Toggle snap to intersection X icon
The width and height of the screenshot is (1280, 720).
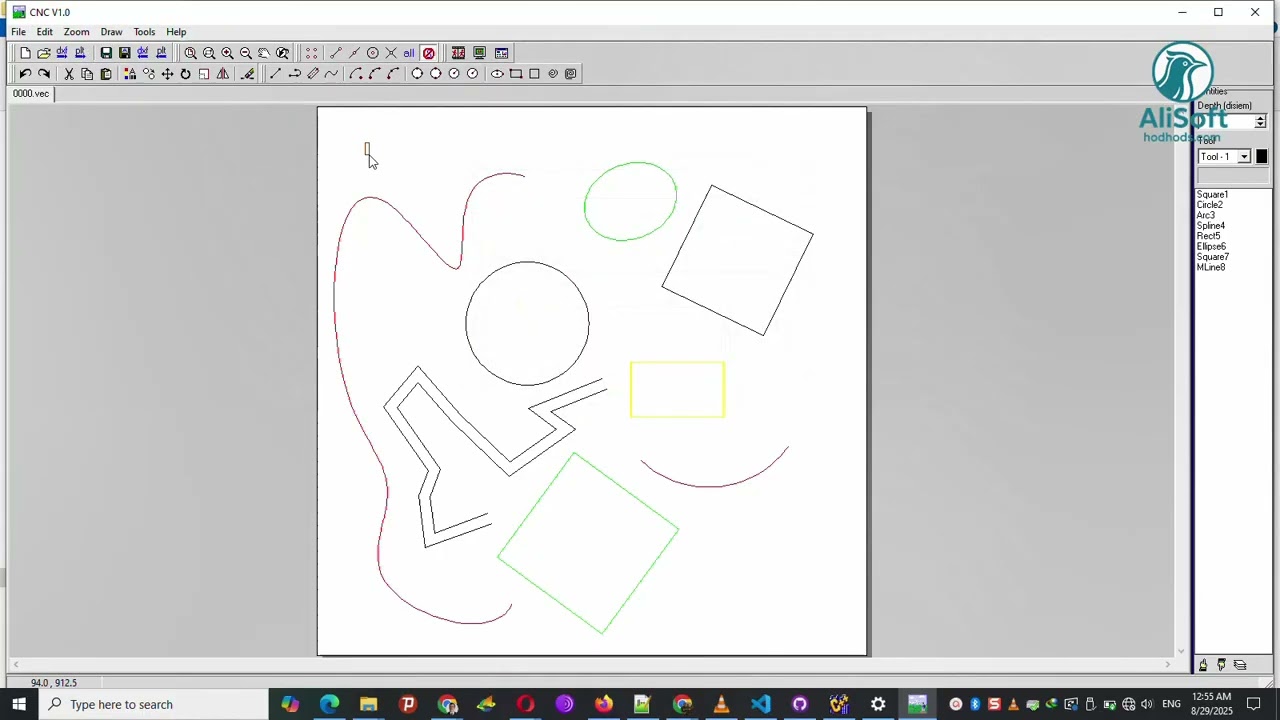click(391, 53)
